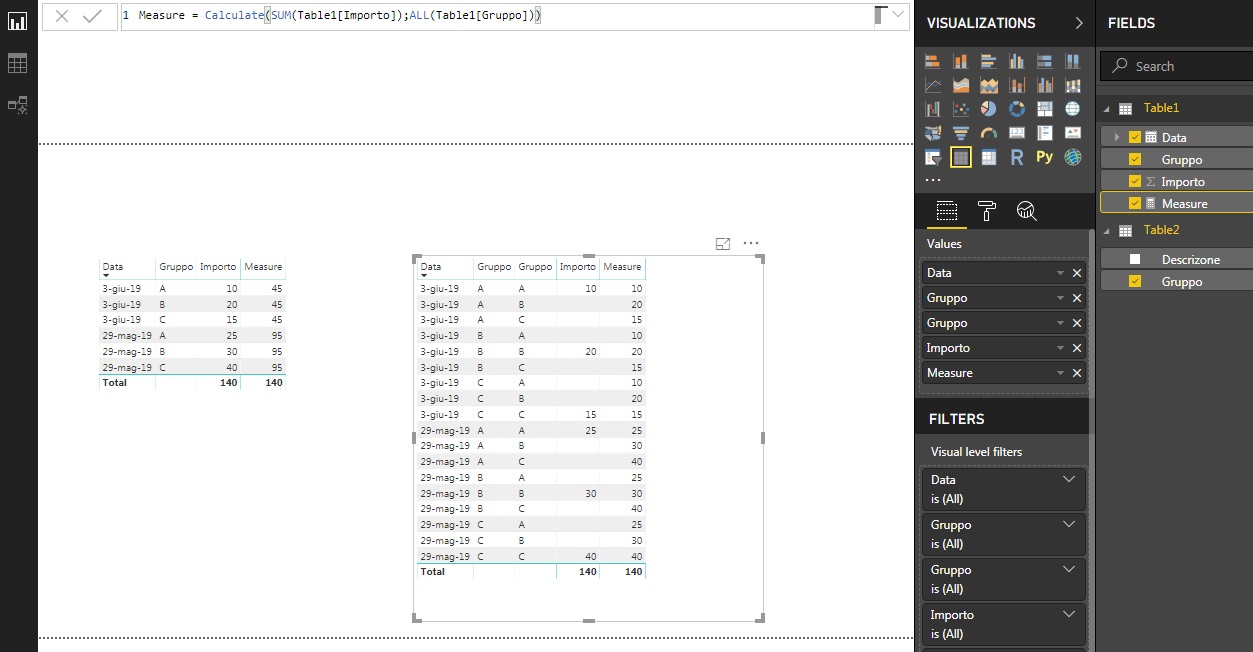
Task: Open dropdown for Importo in Values
Action: coord(1060,348)
